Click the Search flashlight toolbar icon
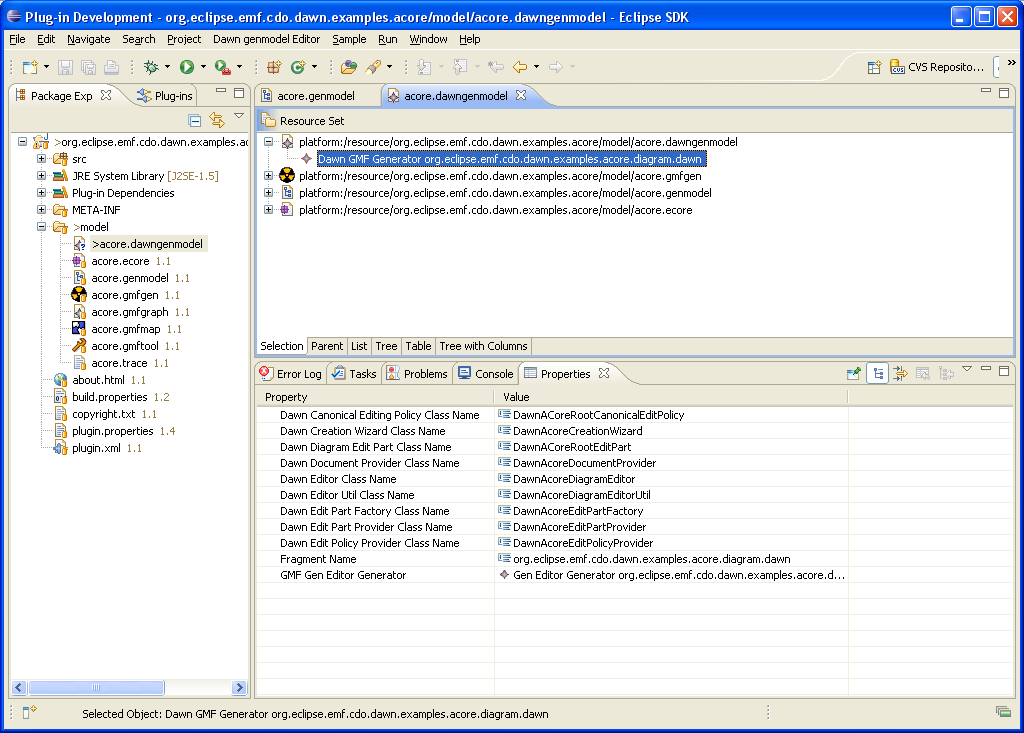Screen dimensions: 1024x733 click(374, 67)
